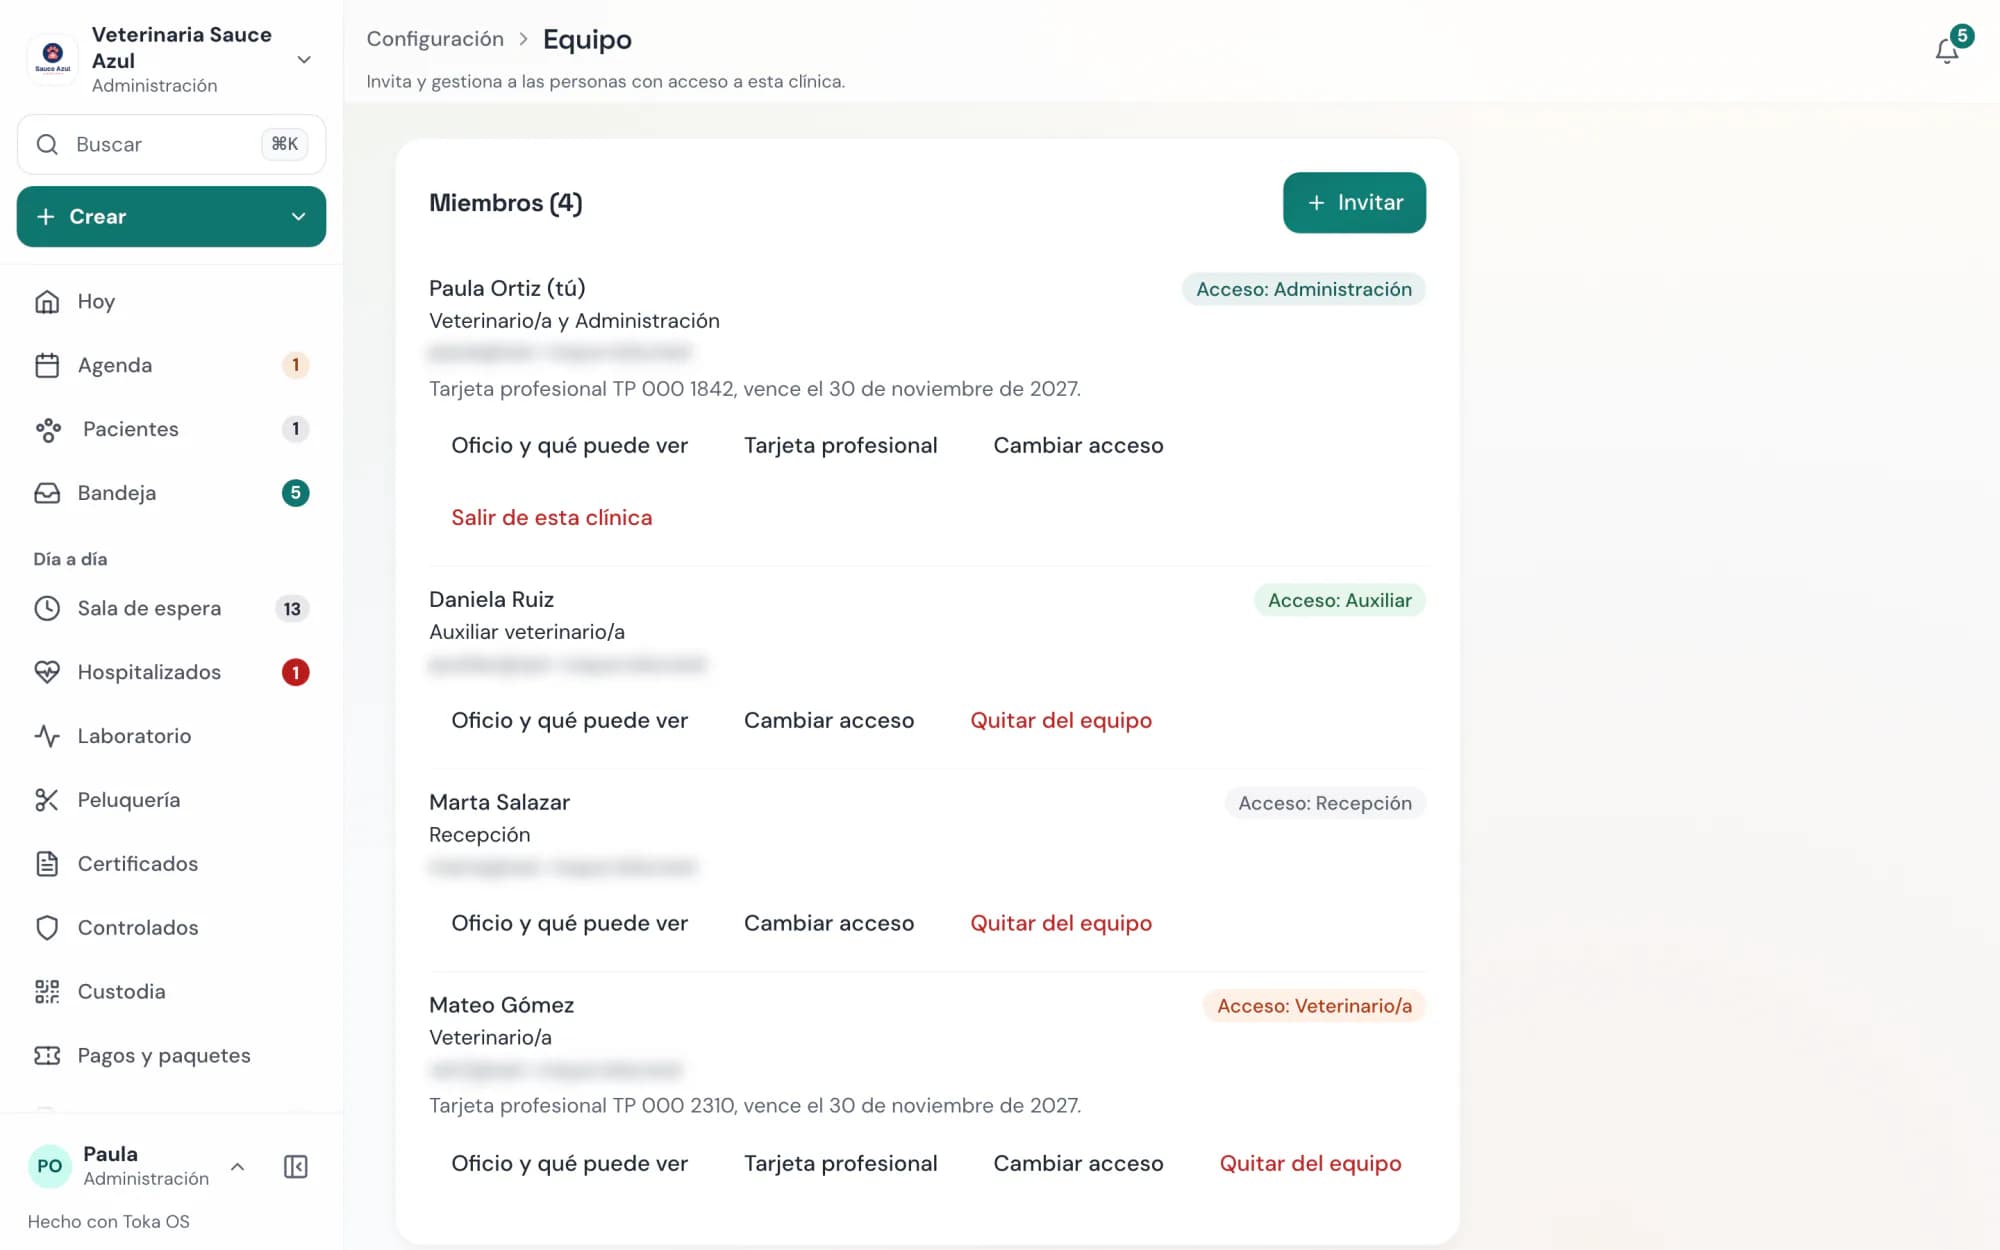Collapse sidebar with panel icon
This screenshot has height=1250, width=2000.
(x=295, y=1166)
